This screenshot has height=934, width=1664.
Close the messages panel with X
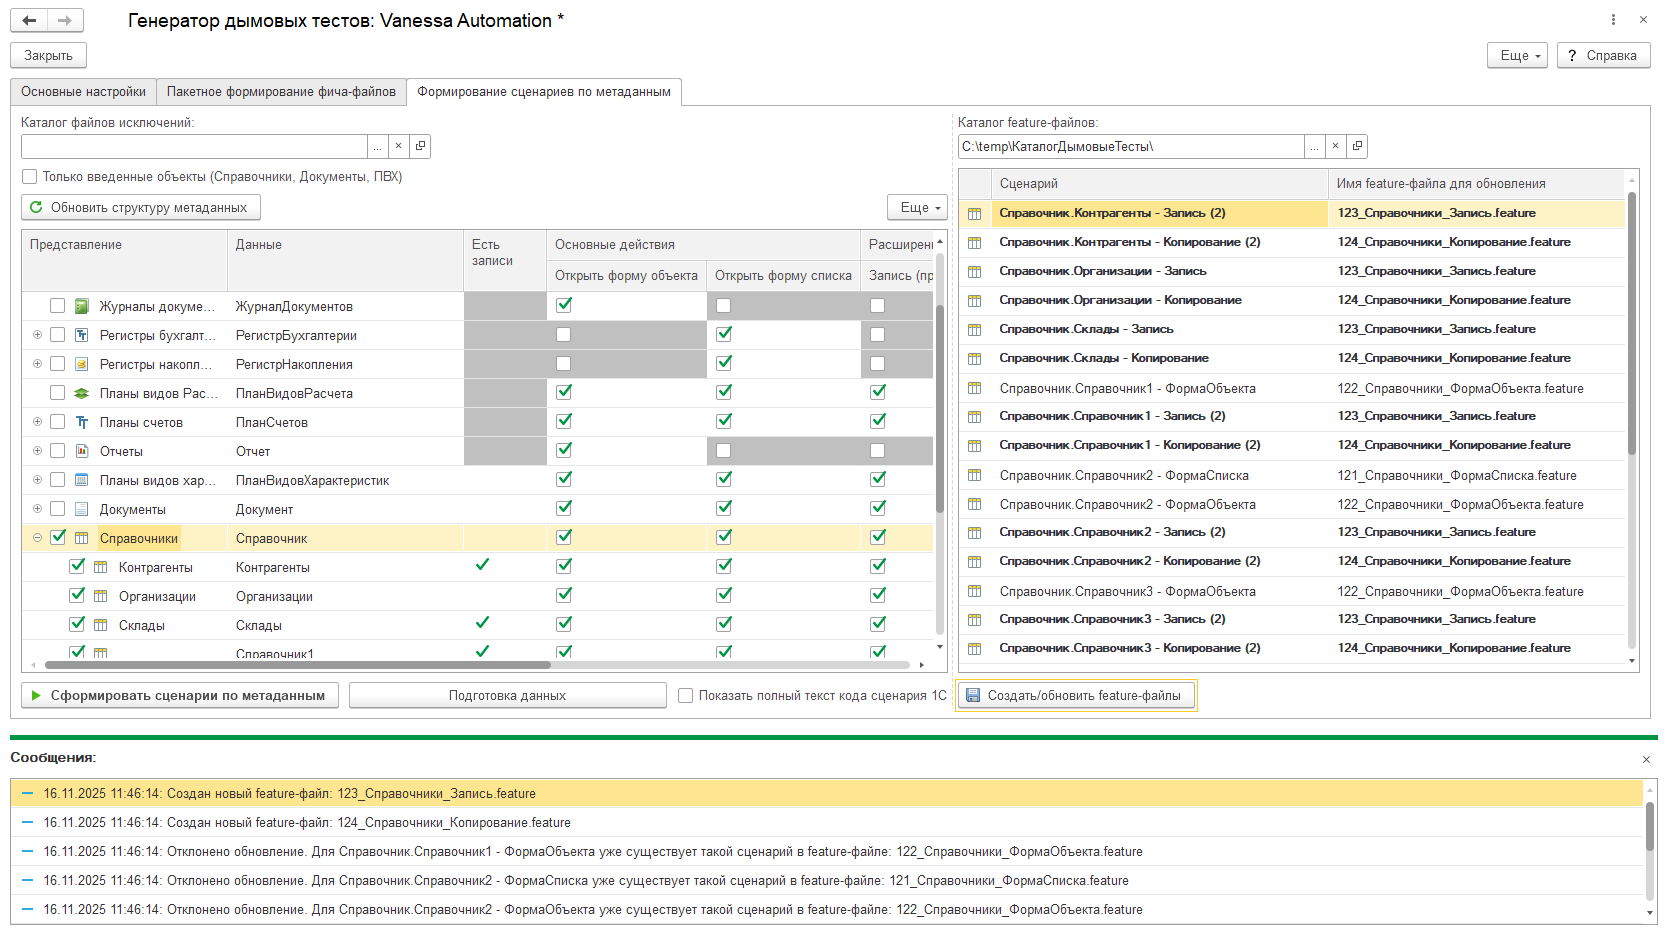(1646, 760)
